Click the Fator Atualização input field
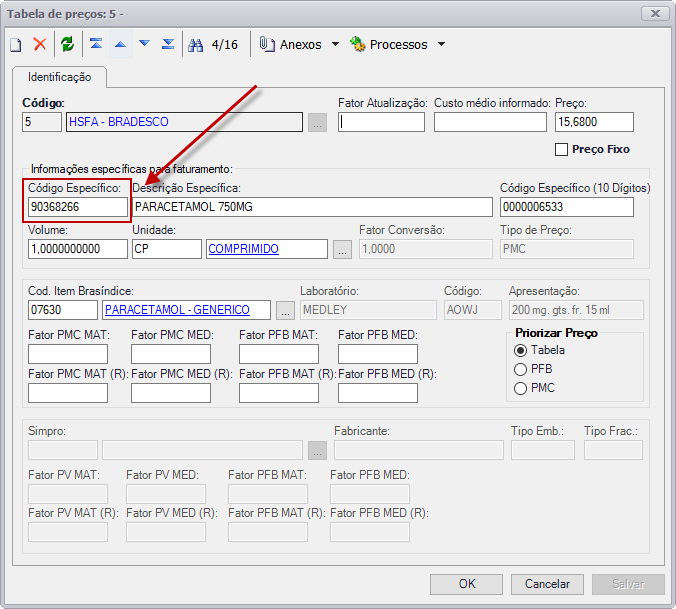The image size is (676, 609). [381, 122]
